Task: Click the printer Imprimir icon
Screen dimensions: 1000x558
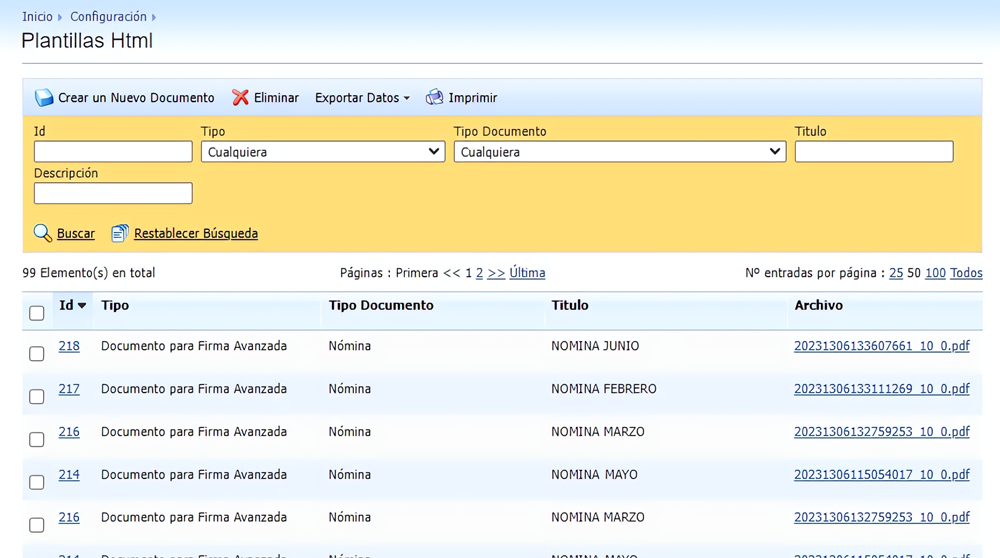Action: click(x=434, y=98)
